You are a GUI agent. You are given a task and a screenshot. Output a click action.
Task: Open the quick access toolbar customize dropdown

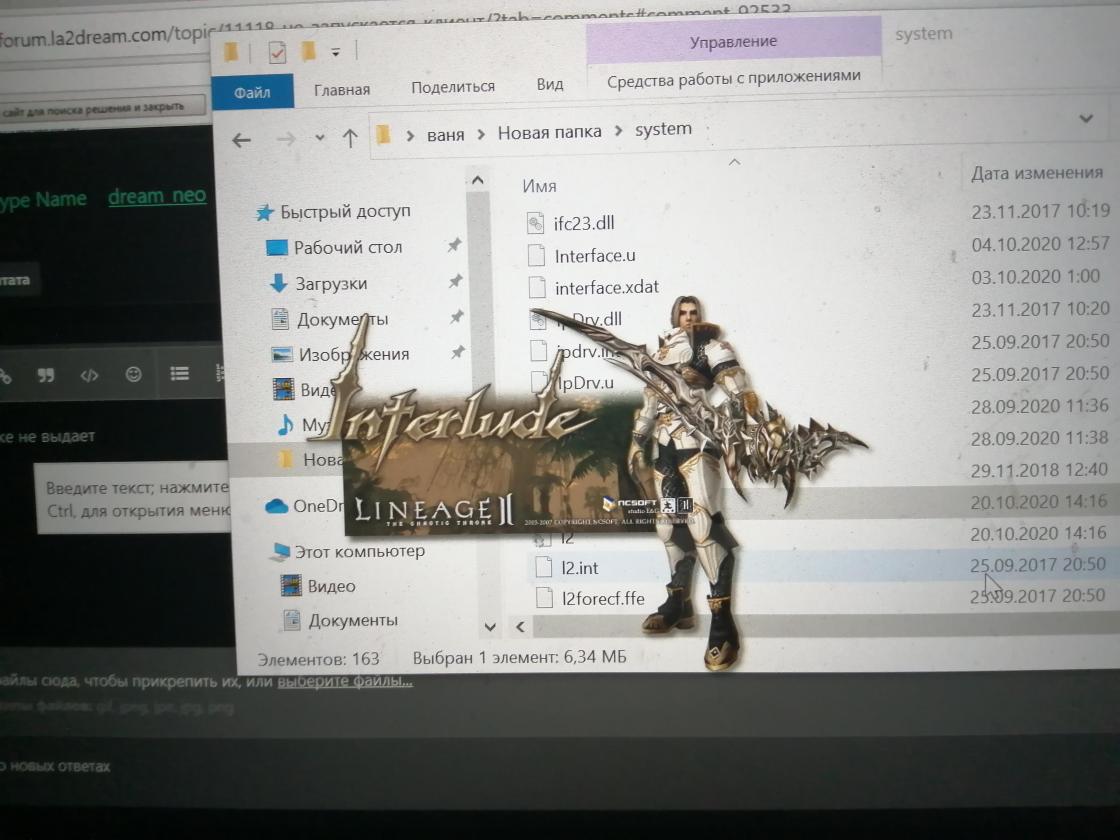click(x=336, y=52)
